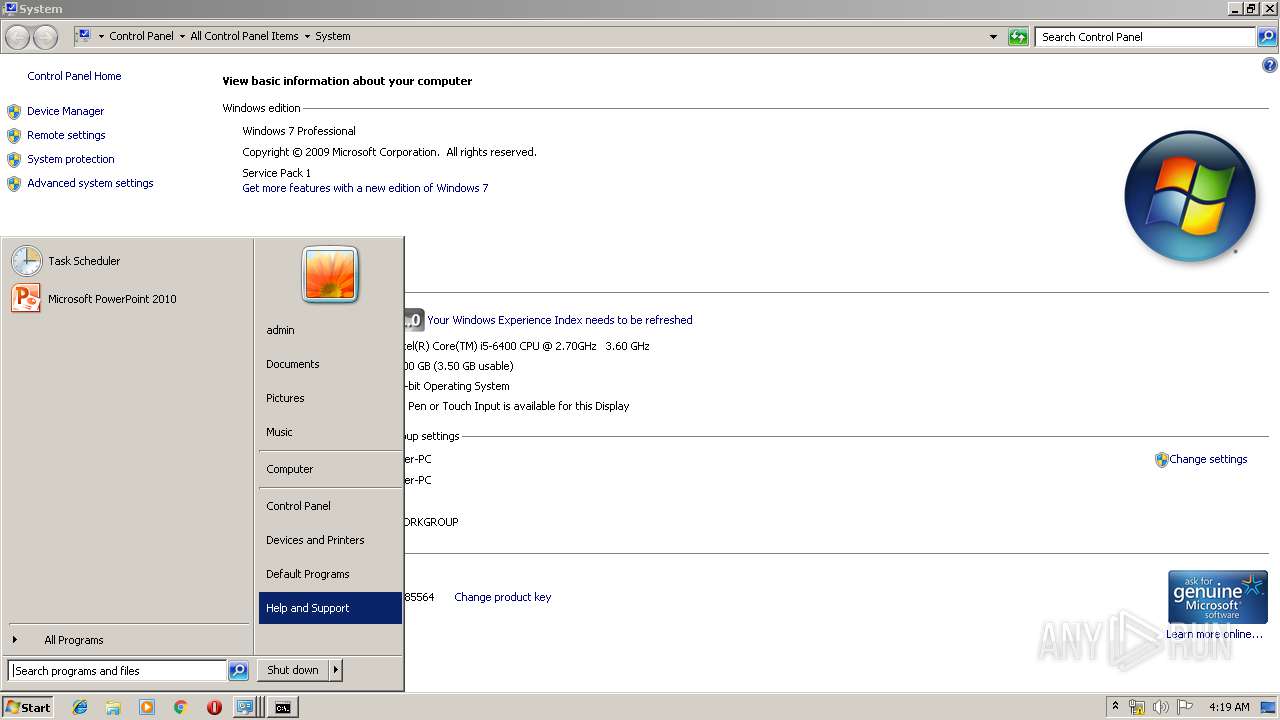
Task: Launch Google Chrome from taskbar
Action: click(x=180, y=707)
